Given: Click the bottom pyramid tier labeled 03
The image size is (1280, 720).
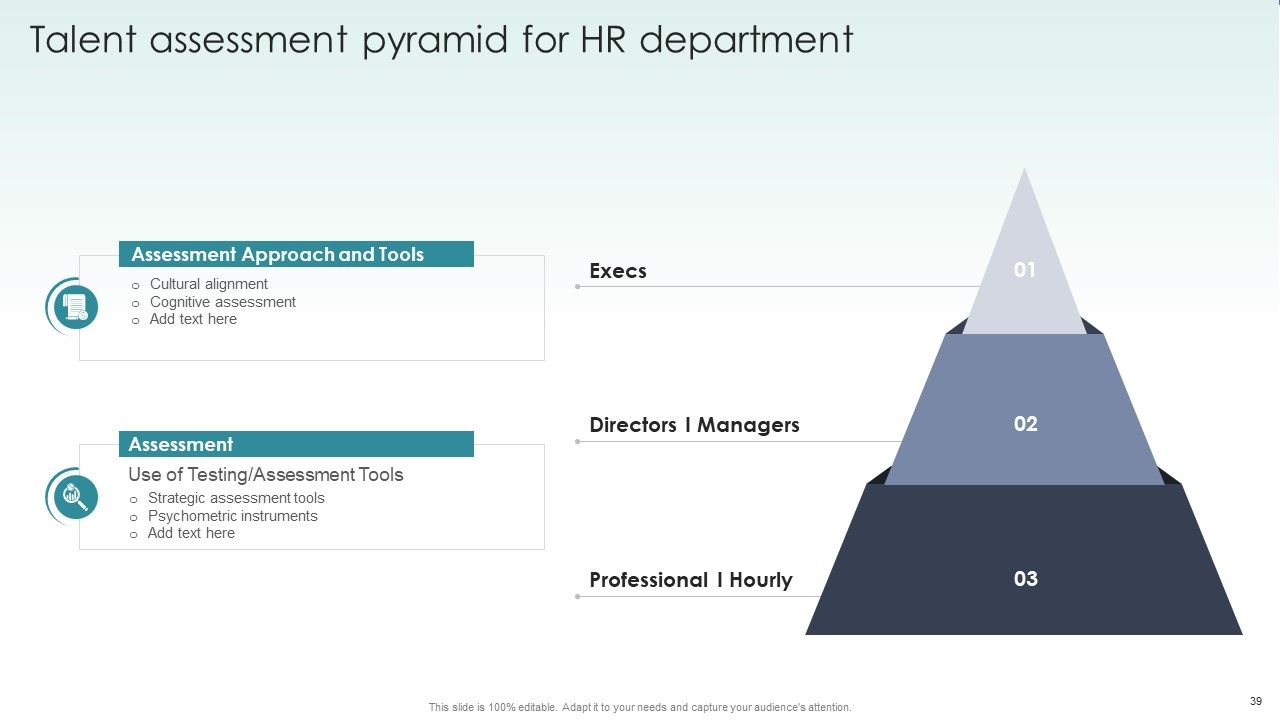Looking at the screenshot, I should 1024,560.
